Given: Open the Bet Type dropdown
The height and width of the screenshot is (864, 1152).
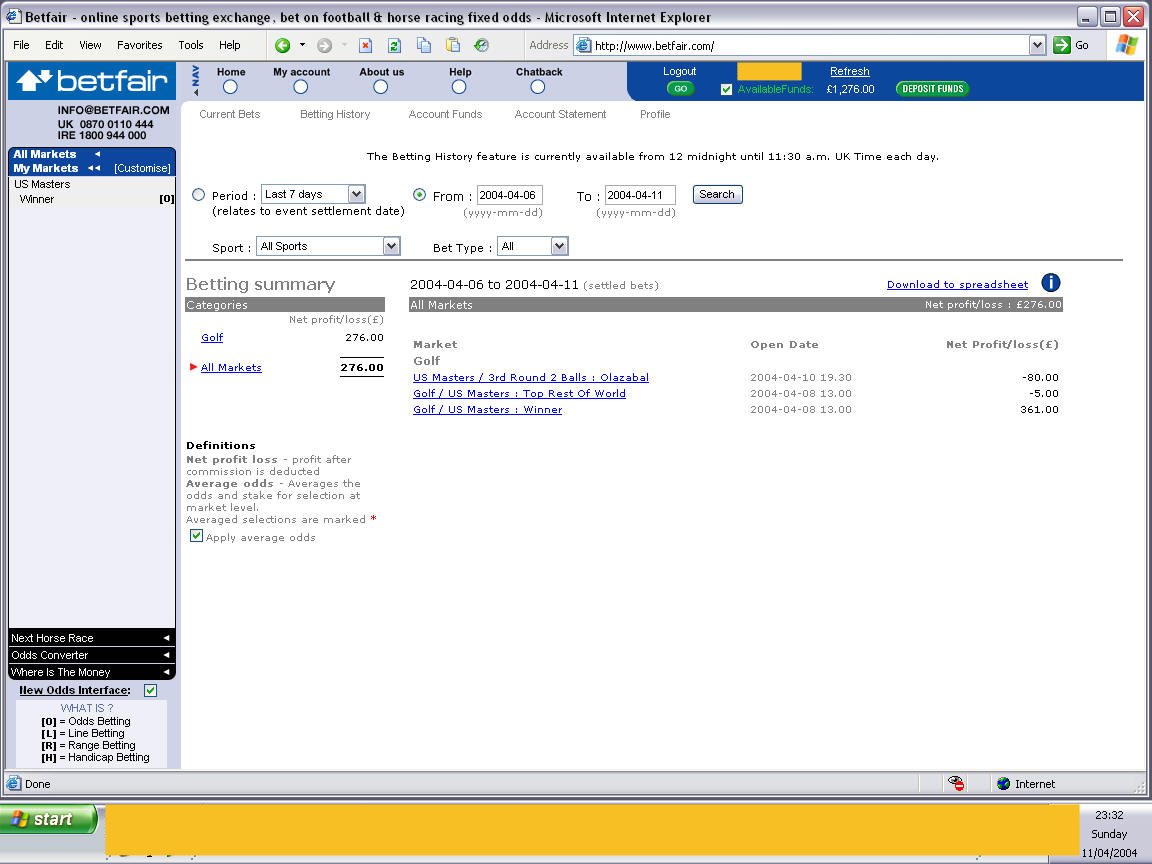Looking at the screenshot, I should click(559, 246).
